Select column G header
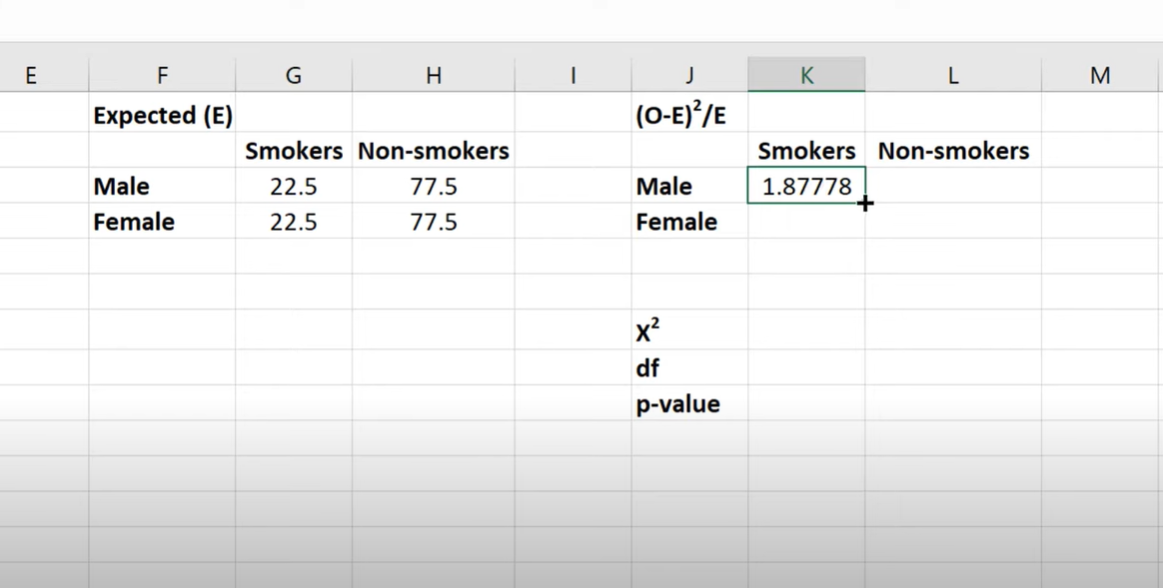The height and width of the screenshot is (588, 1163). coord(293,75)
